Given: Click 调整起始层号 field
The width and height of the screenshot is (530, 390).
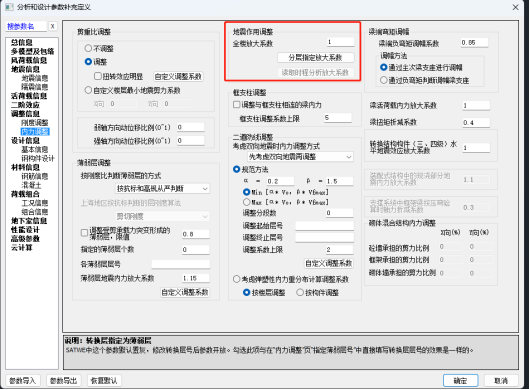Looking at the screenshot, I should [324, 226].
